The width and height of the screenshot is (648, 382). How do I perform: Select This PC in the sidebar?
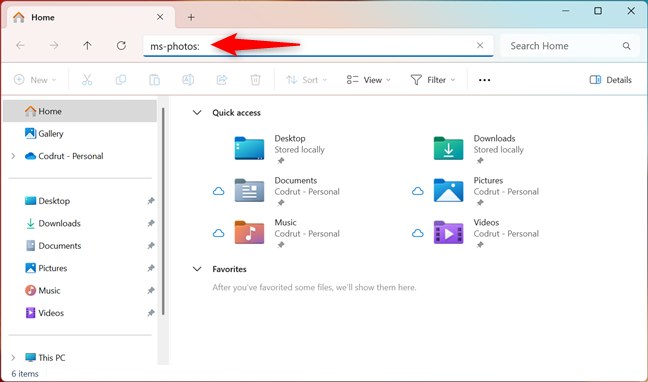click(x=45, y=358)
